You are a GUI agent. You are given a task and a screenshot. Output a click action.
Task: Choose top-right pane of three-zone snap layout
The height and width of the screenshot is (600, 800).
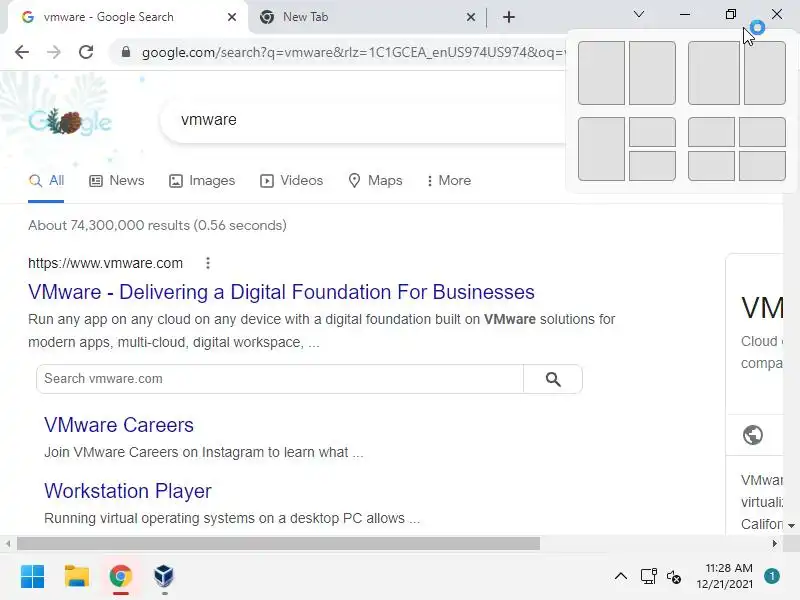click(653, 132)
